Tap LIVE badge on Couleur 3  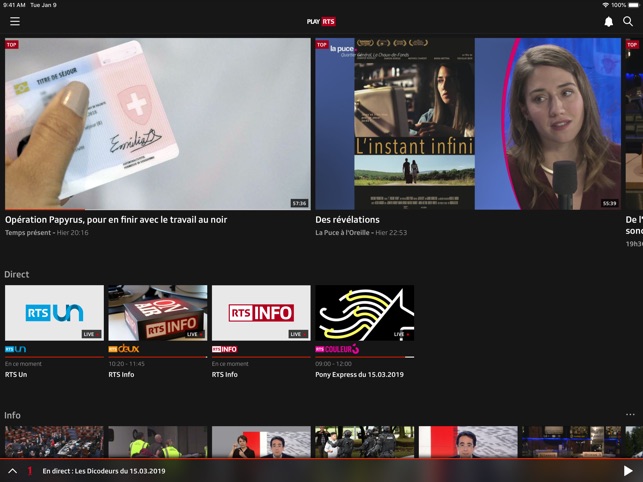(x=401, y=334)
